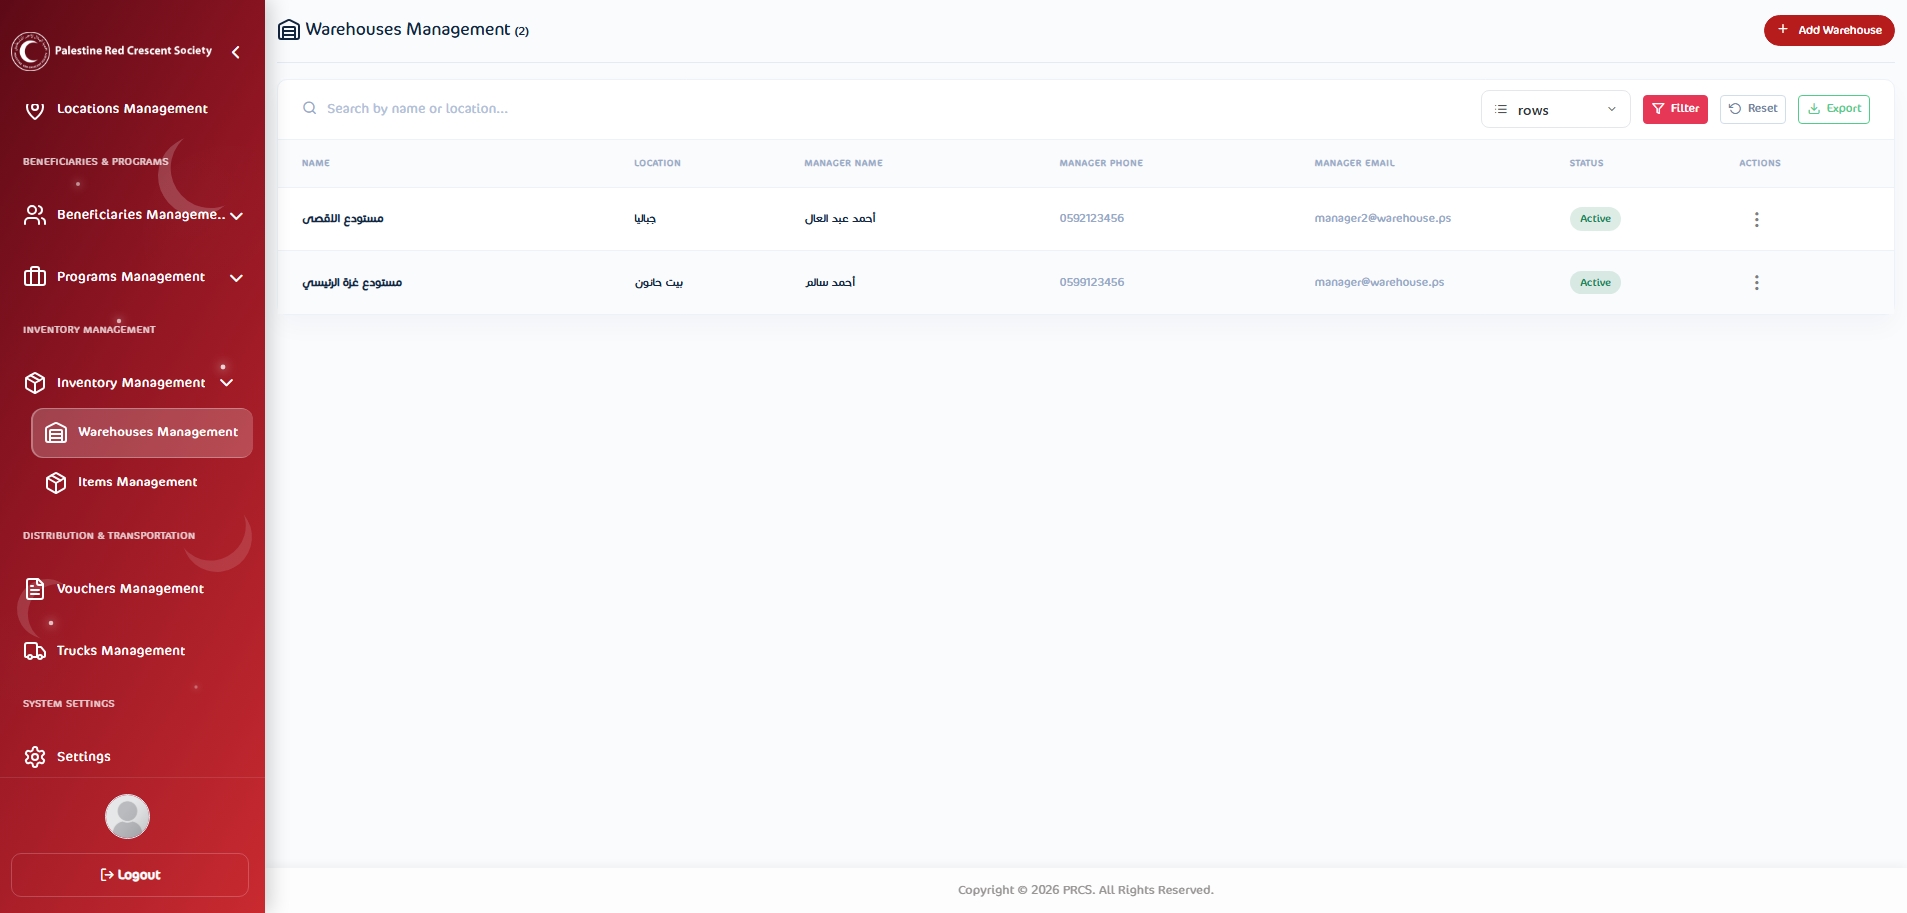
Task: Expand the Programs Management submenu
Action: 236,278
